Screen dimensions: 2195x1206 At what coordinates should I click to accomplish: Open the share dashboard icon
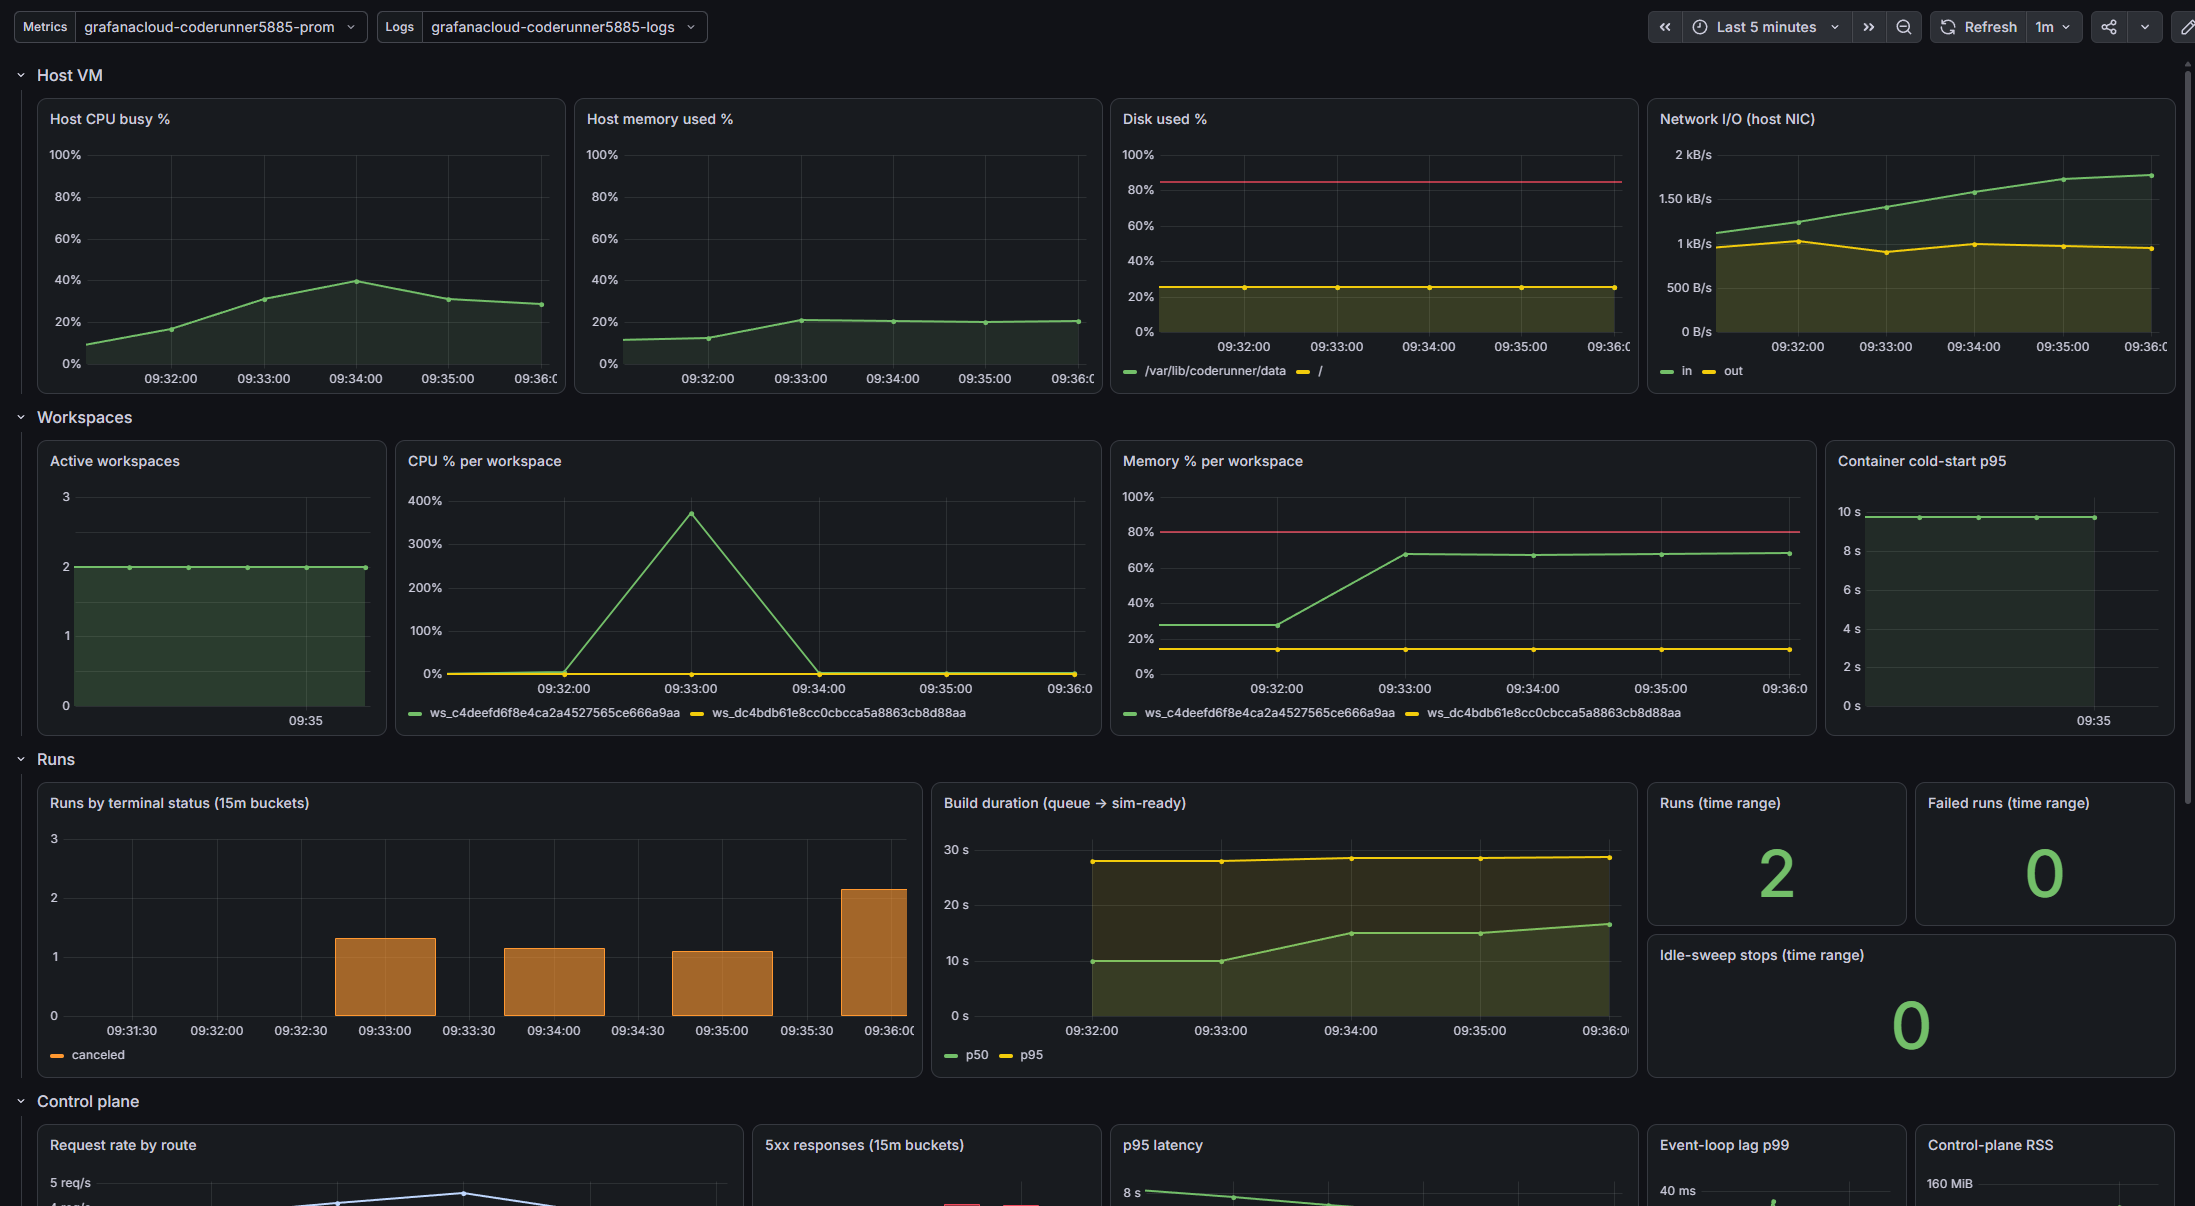[2109, 27]
